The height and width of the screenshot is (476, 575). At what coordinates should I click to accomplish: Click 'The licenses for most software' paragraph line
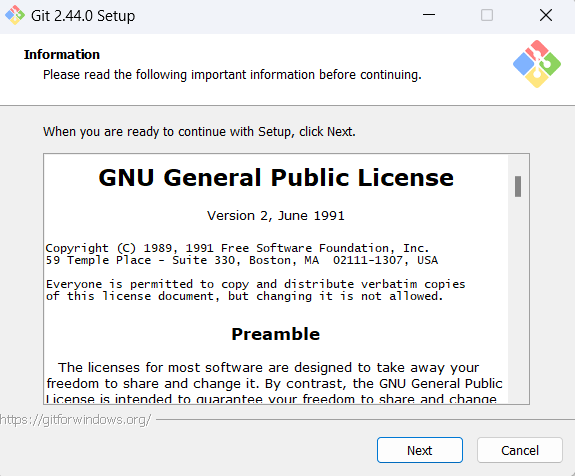pyautogui.click(x=268, y=367)
